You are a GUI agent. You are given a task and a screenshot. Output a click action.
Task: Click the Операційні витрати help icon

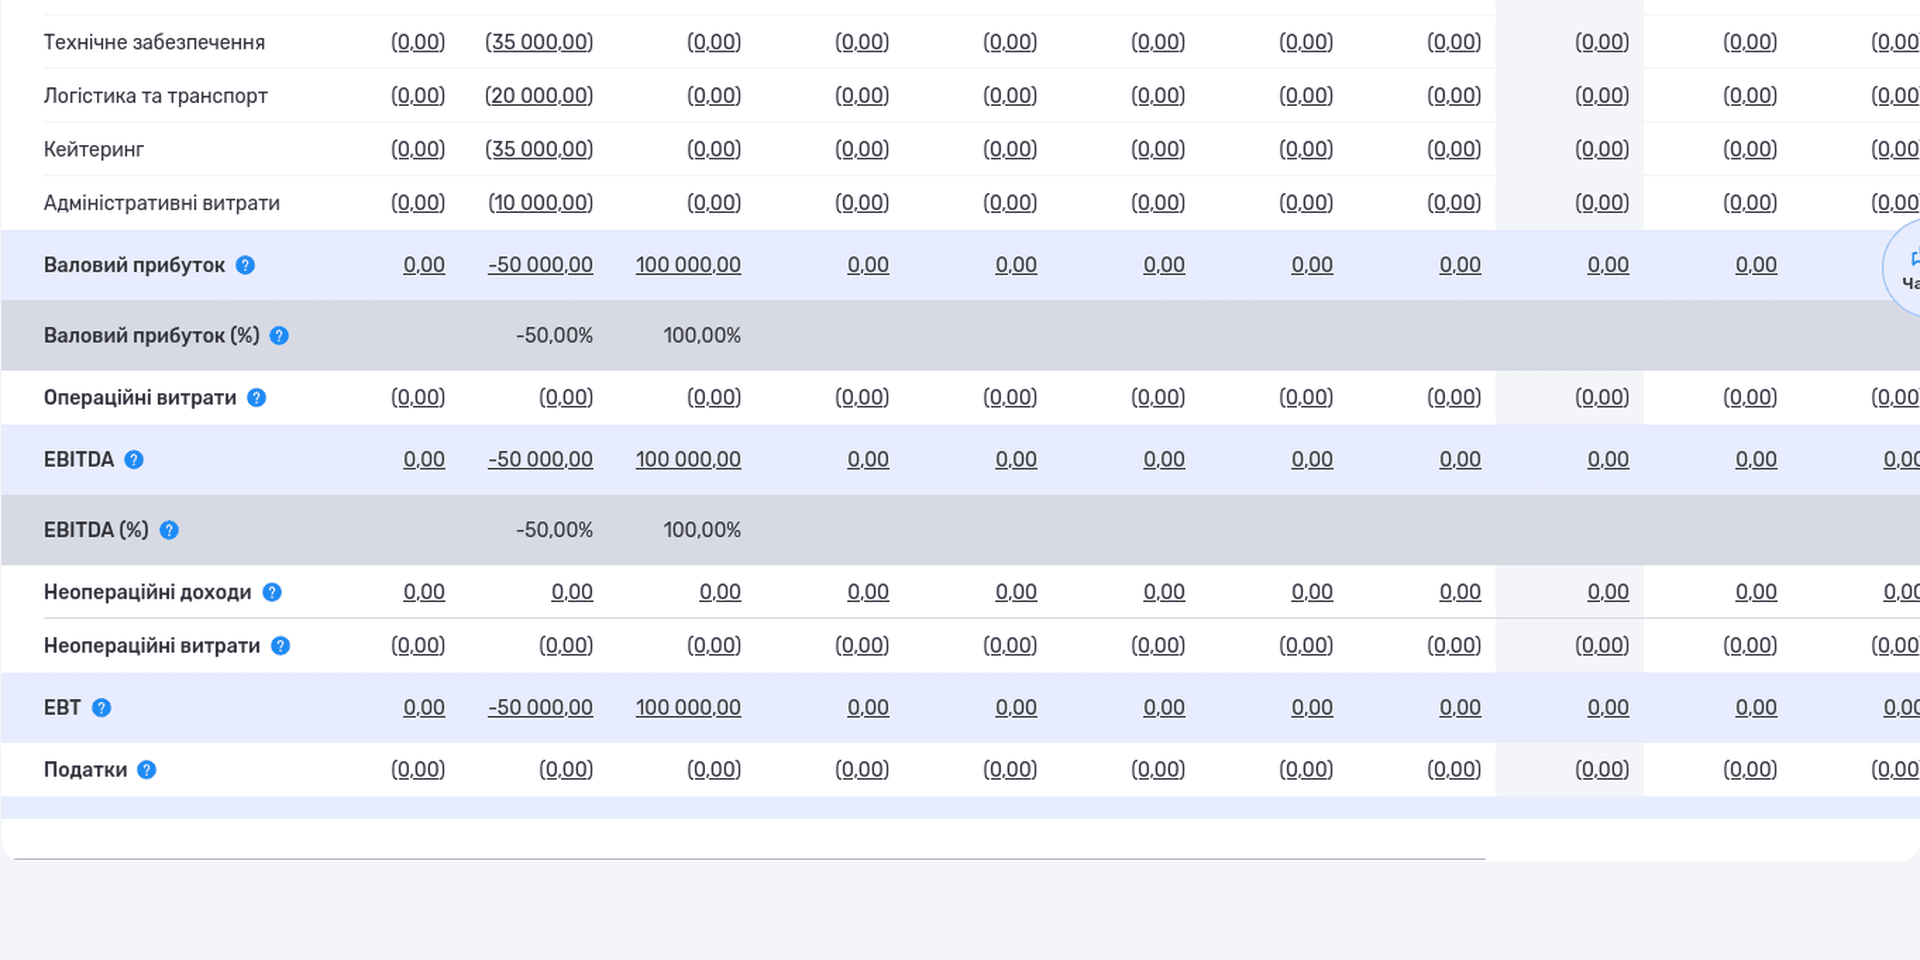pos(256,398)
